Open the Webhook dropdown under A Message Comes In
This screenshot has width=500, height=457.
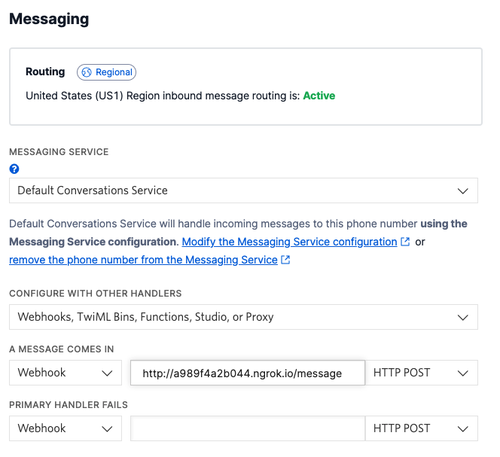tap(65, 373)
